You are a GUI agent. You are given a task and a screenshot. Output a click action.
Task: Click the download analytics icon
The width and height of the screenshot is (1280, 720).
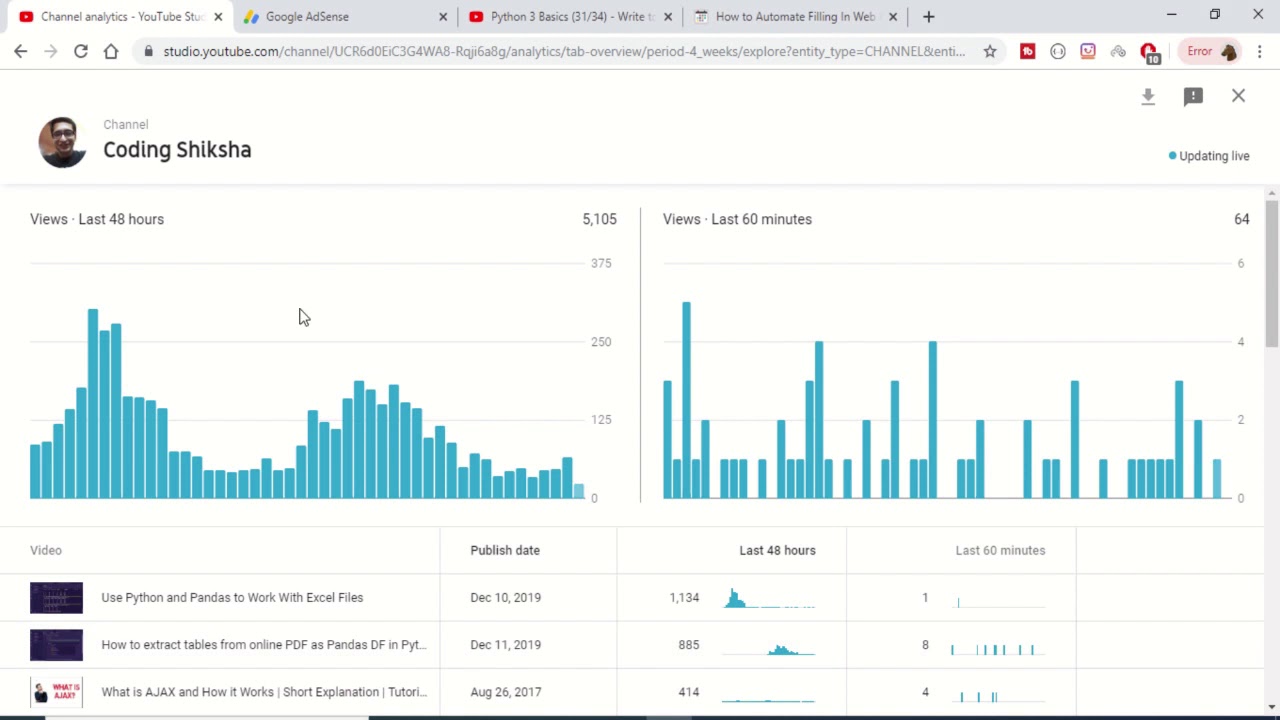click(1148, 96)
